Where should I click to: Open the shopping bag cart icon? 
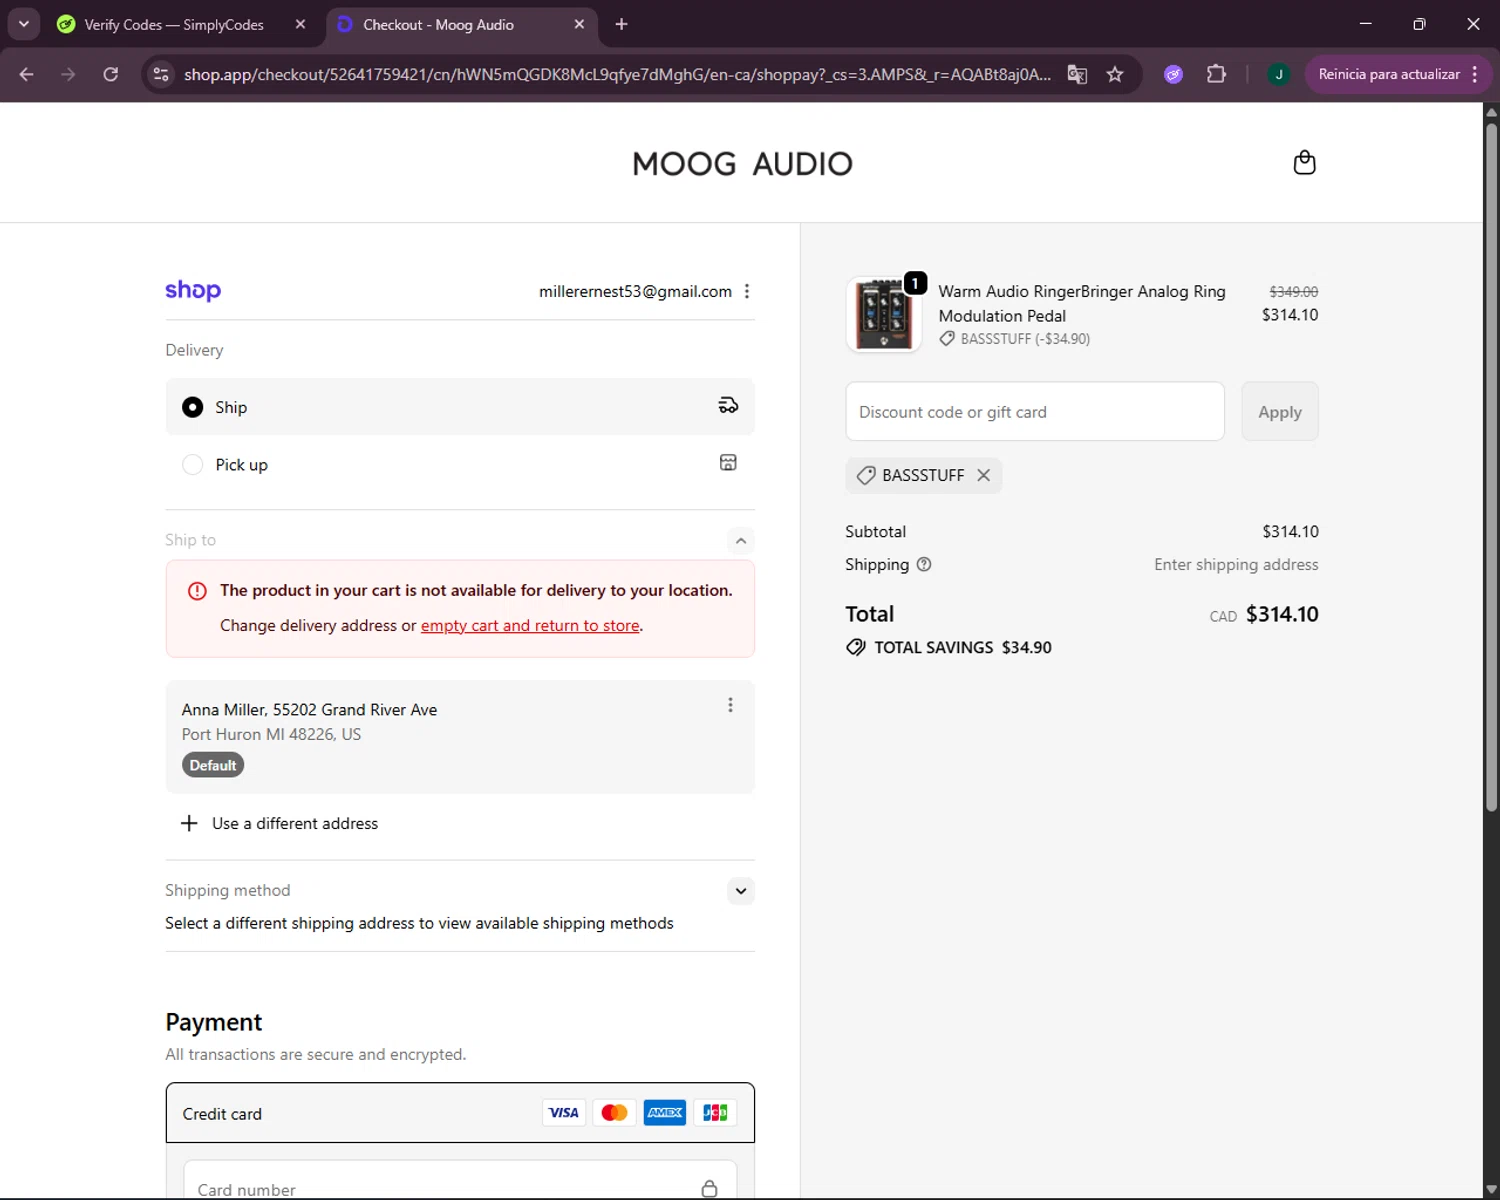[x=1304, y=163]
